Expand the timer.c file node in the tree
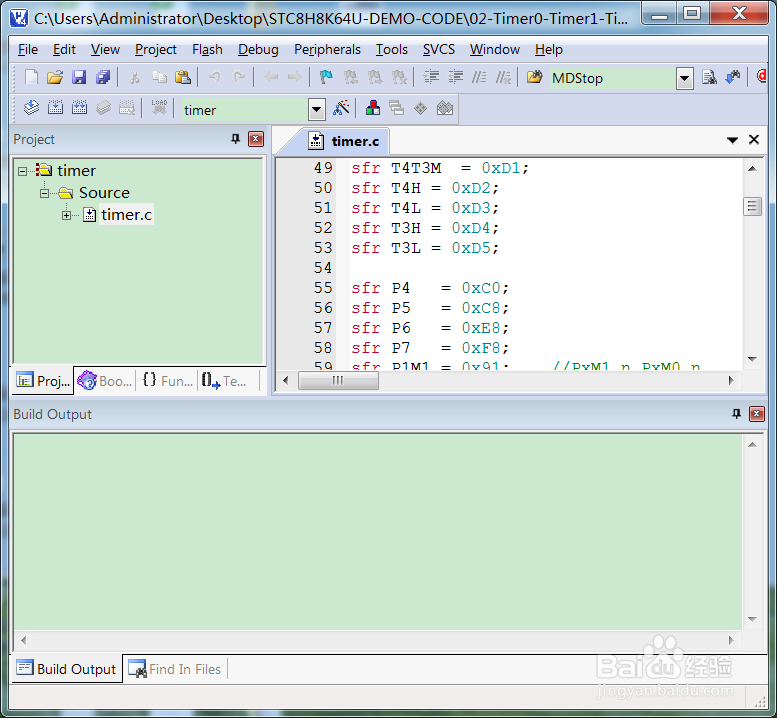This screenshot has width=777, height=718. [x=66, y=215]
